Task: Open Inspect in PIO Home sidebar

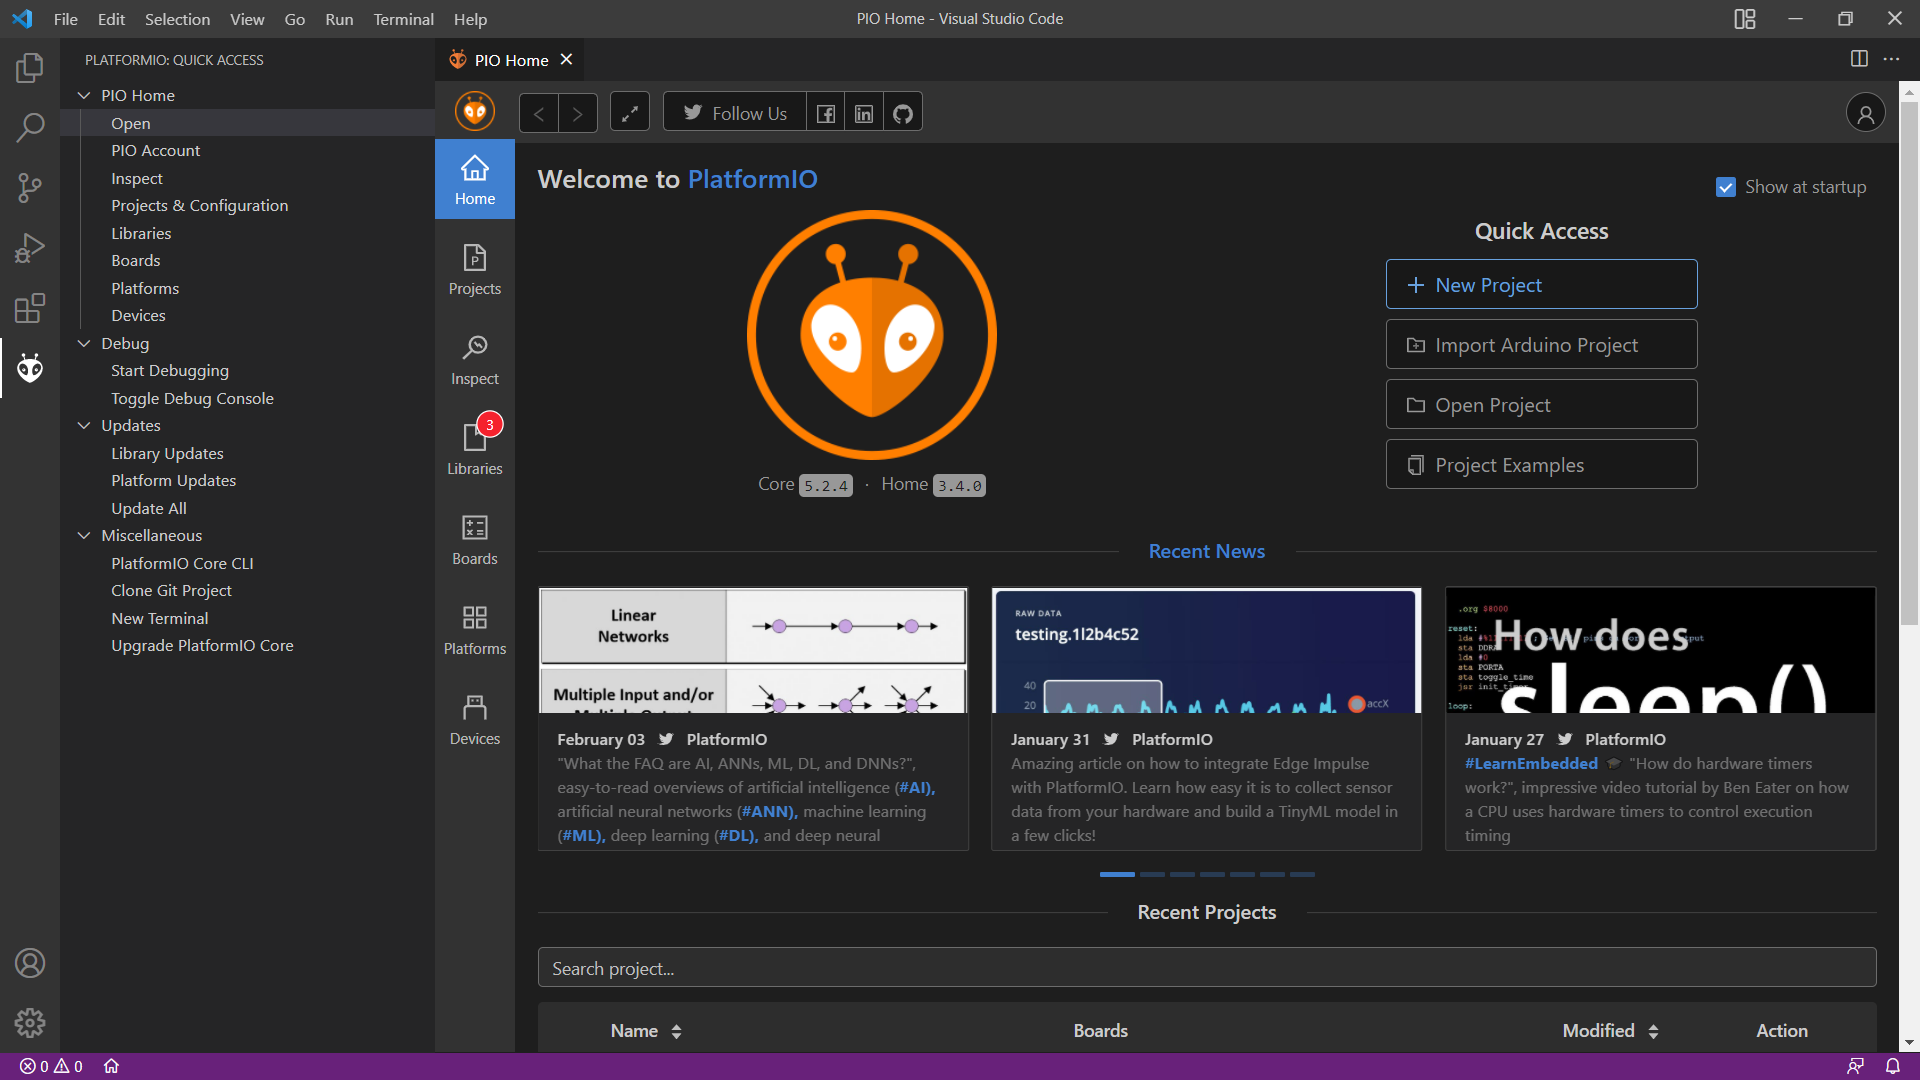Action: pos(475,359)
